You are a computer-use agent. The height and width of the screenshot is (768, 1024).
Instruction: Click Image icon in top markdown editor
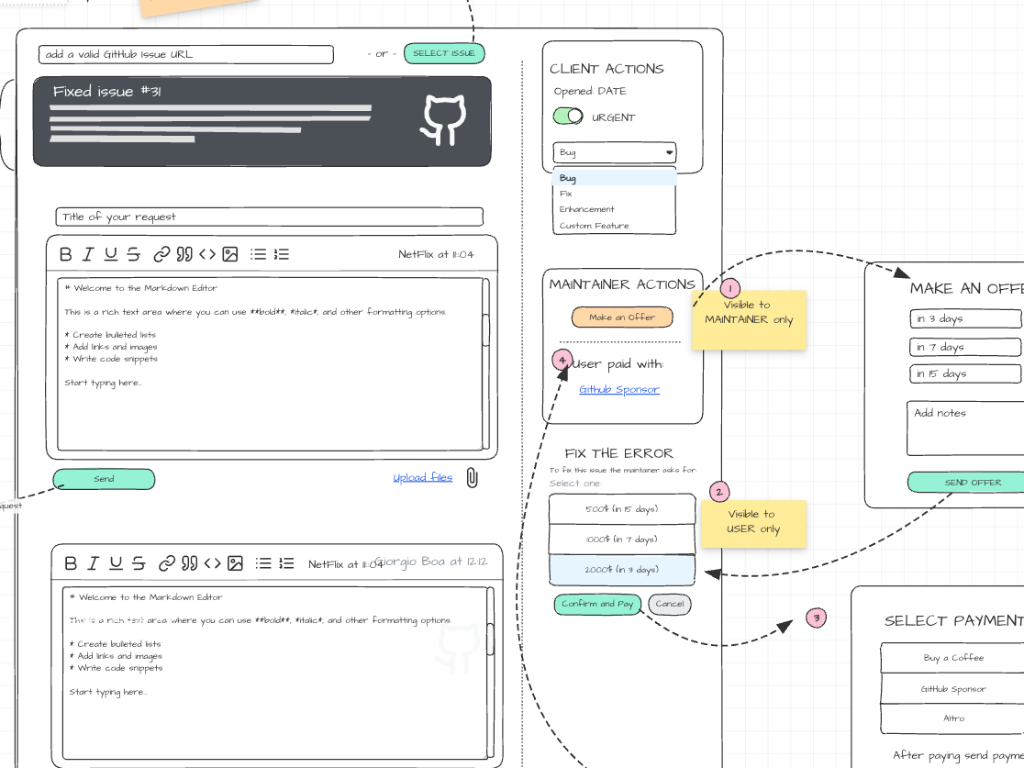230,254
